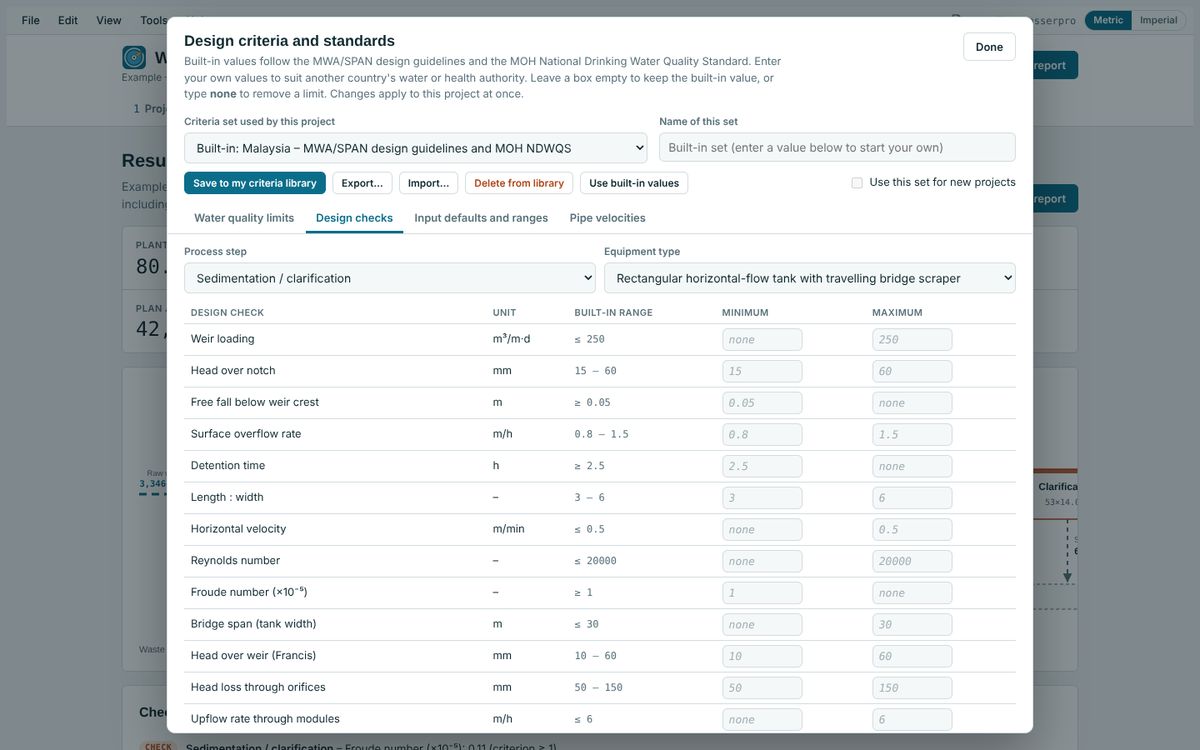Image resolution: width=1200 pixels, height=750 pixels.
Task: Click Upflow rate through modules maximum field
Action: point(912,719)
